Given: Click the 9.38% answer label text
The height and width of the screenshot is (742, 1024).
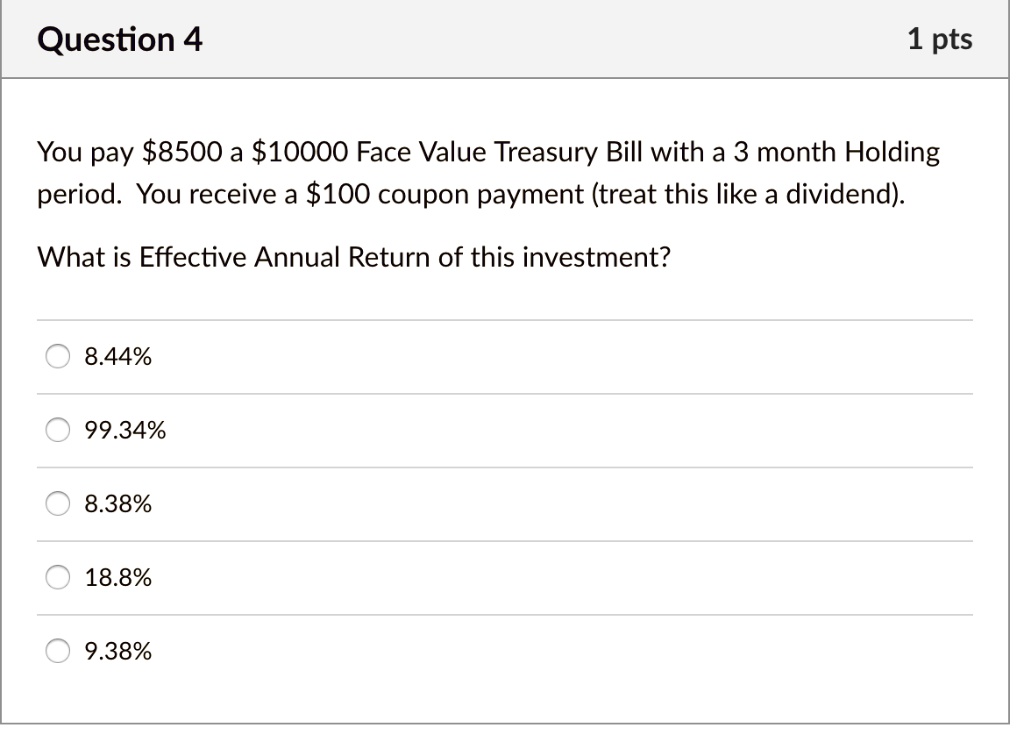Looking at the screenshot, I should coord(118,651).
